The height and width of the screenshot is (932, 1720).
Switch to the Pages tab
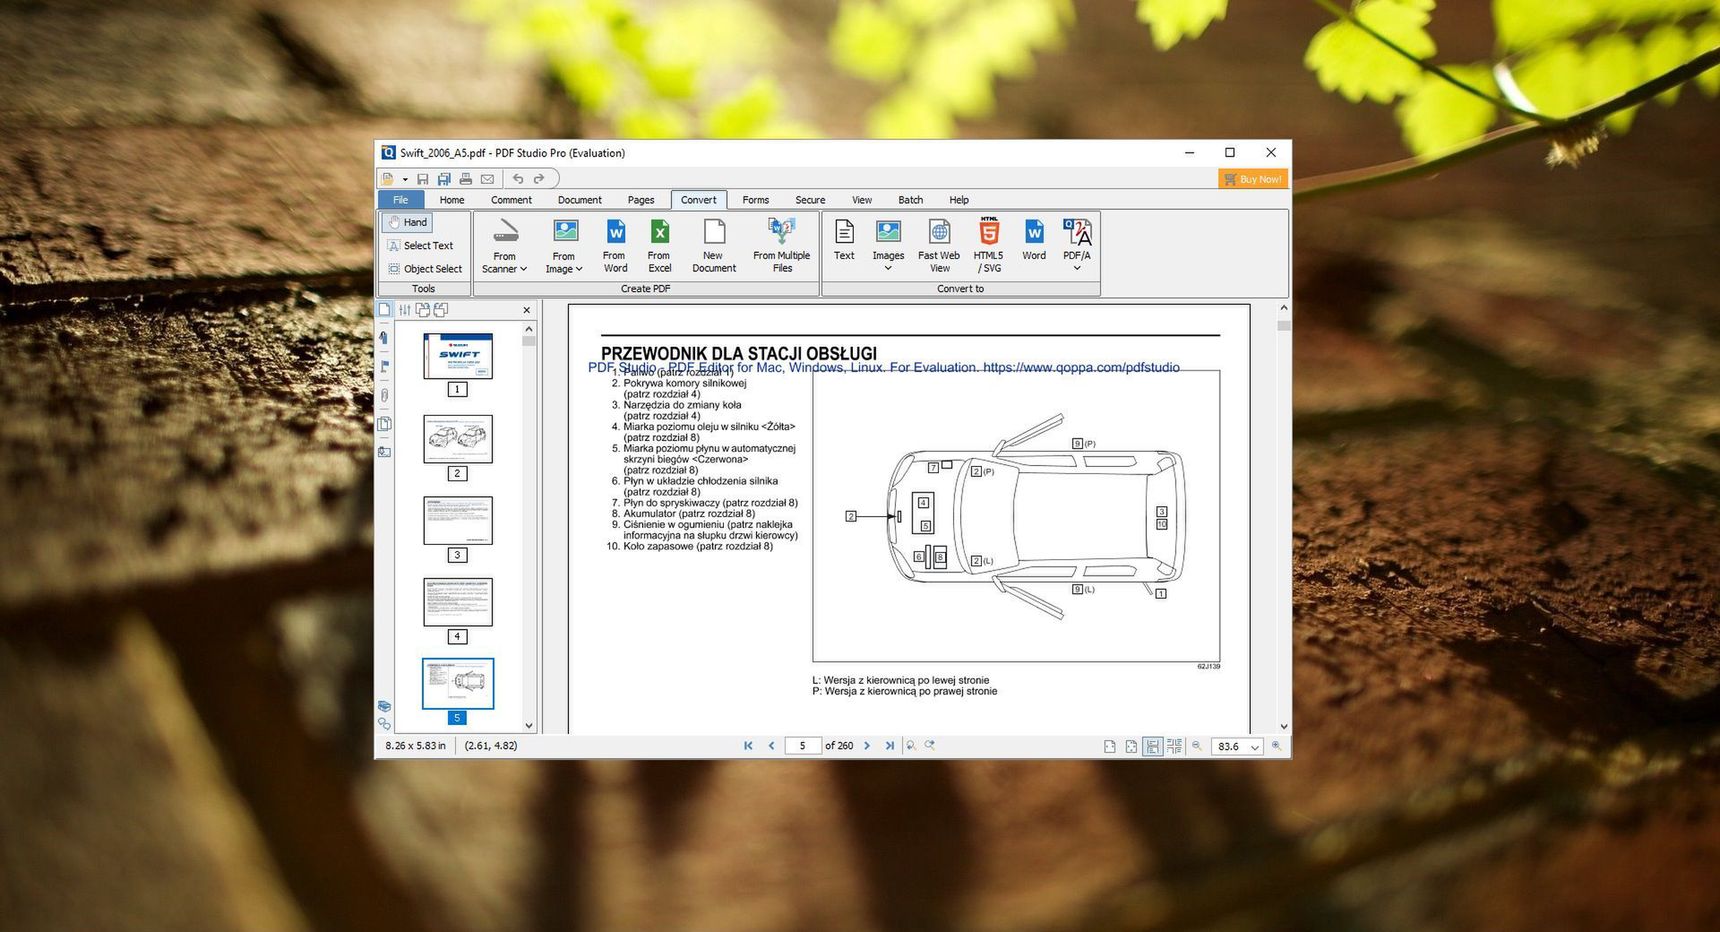click(641, 200)
